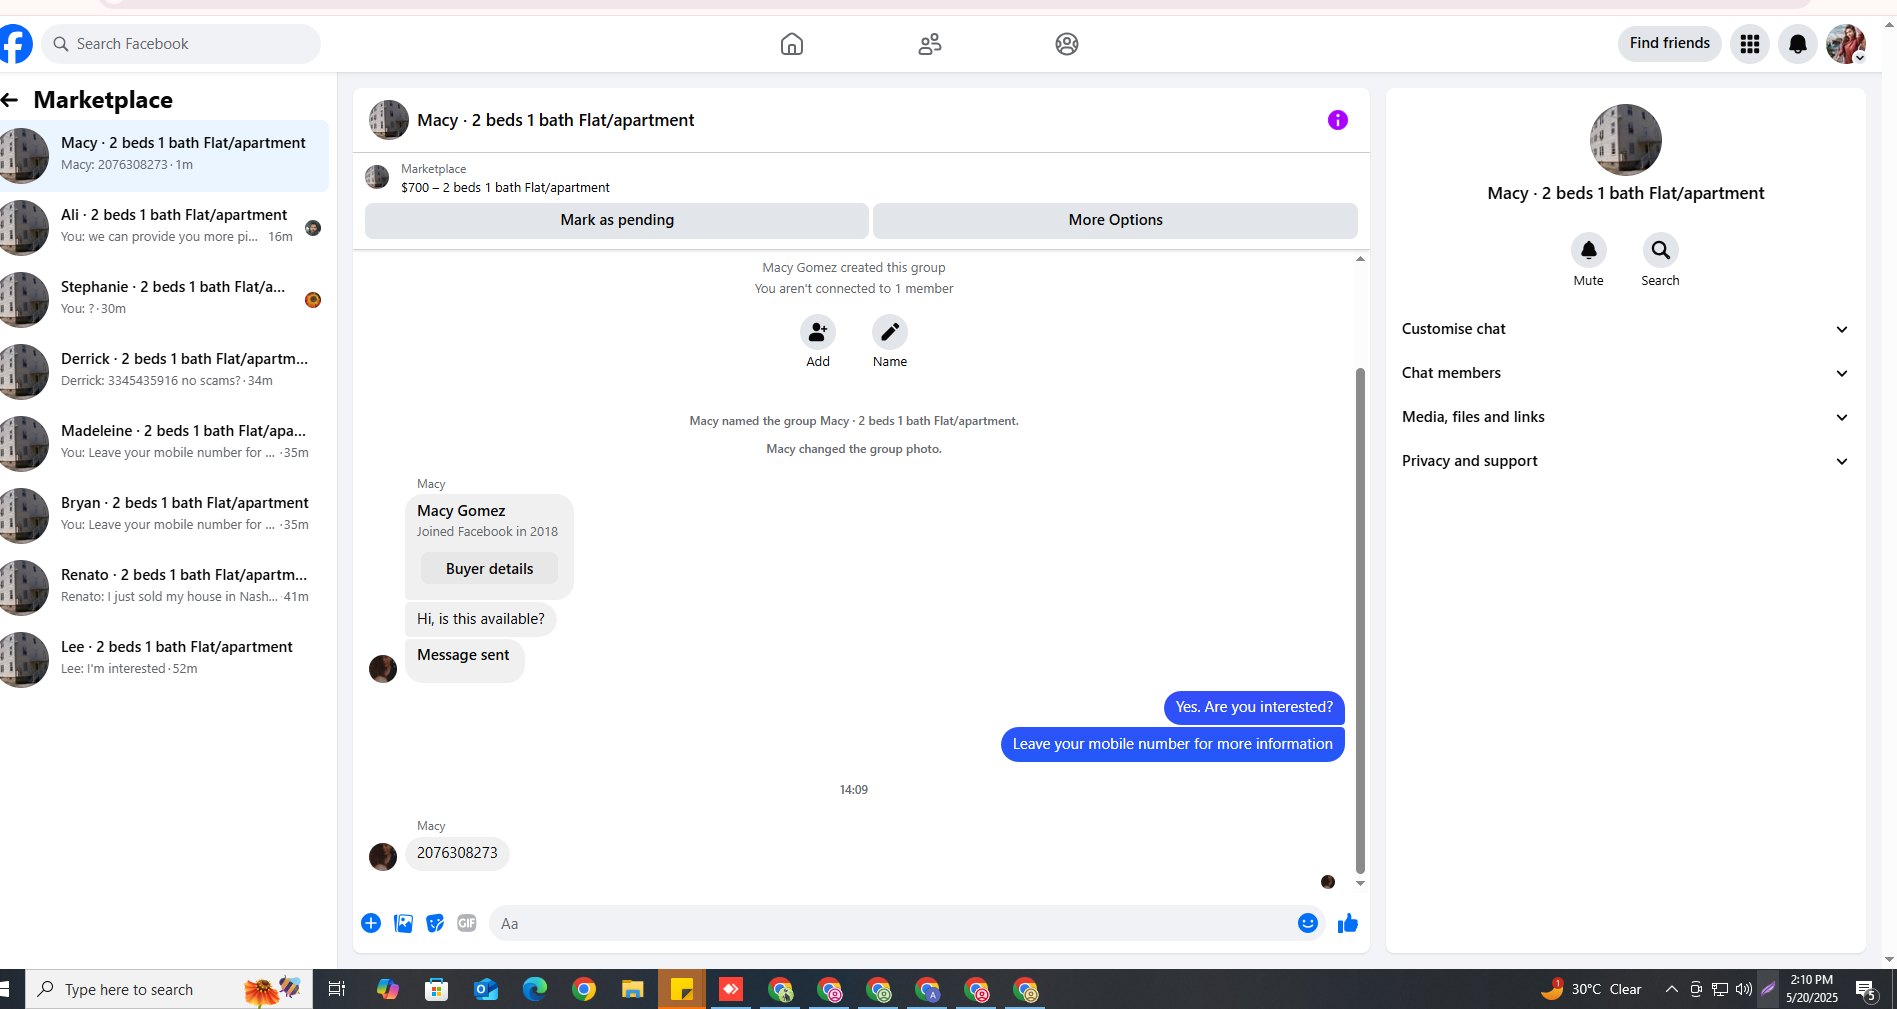
Task: Attach a photo or file
Action: click(403, 923)
